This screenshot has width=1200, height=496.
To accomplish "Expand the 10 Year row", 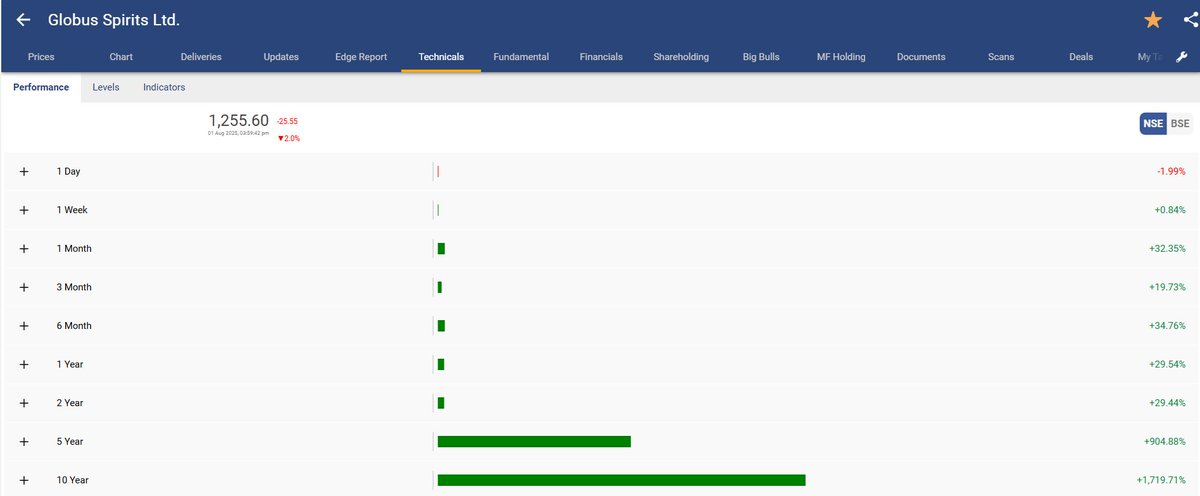I will (24, 480).
